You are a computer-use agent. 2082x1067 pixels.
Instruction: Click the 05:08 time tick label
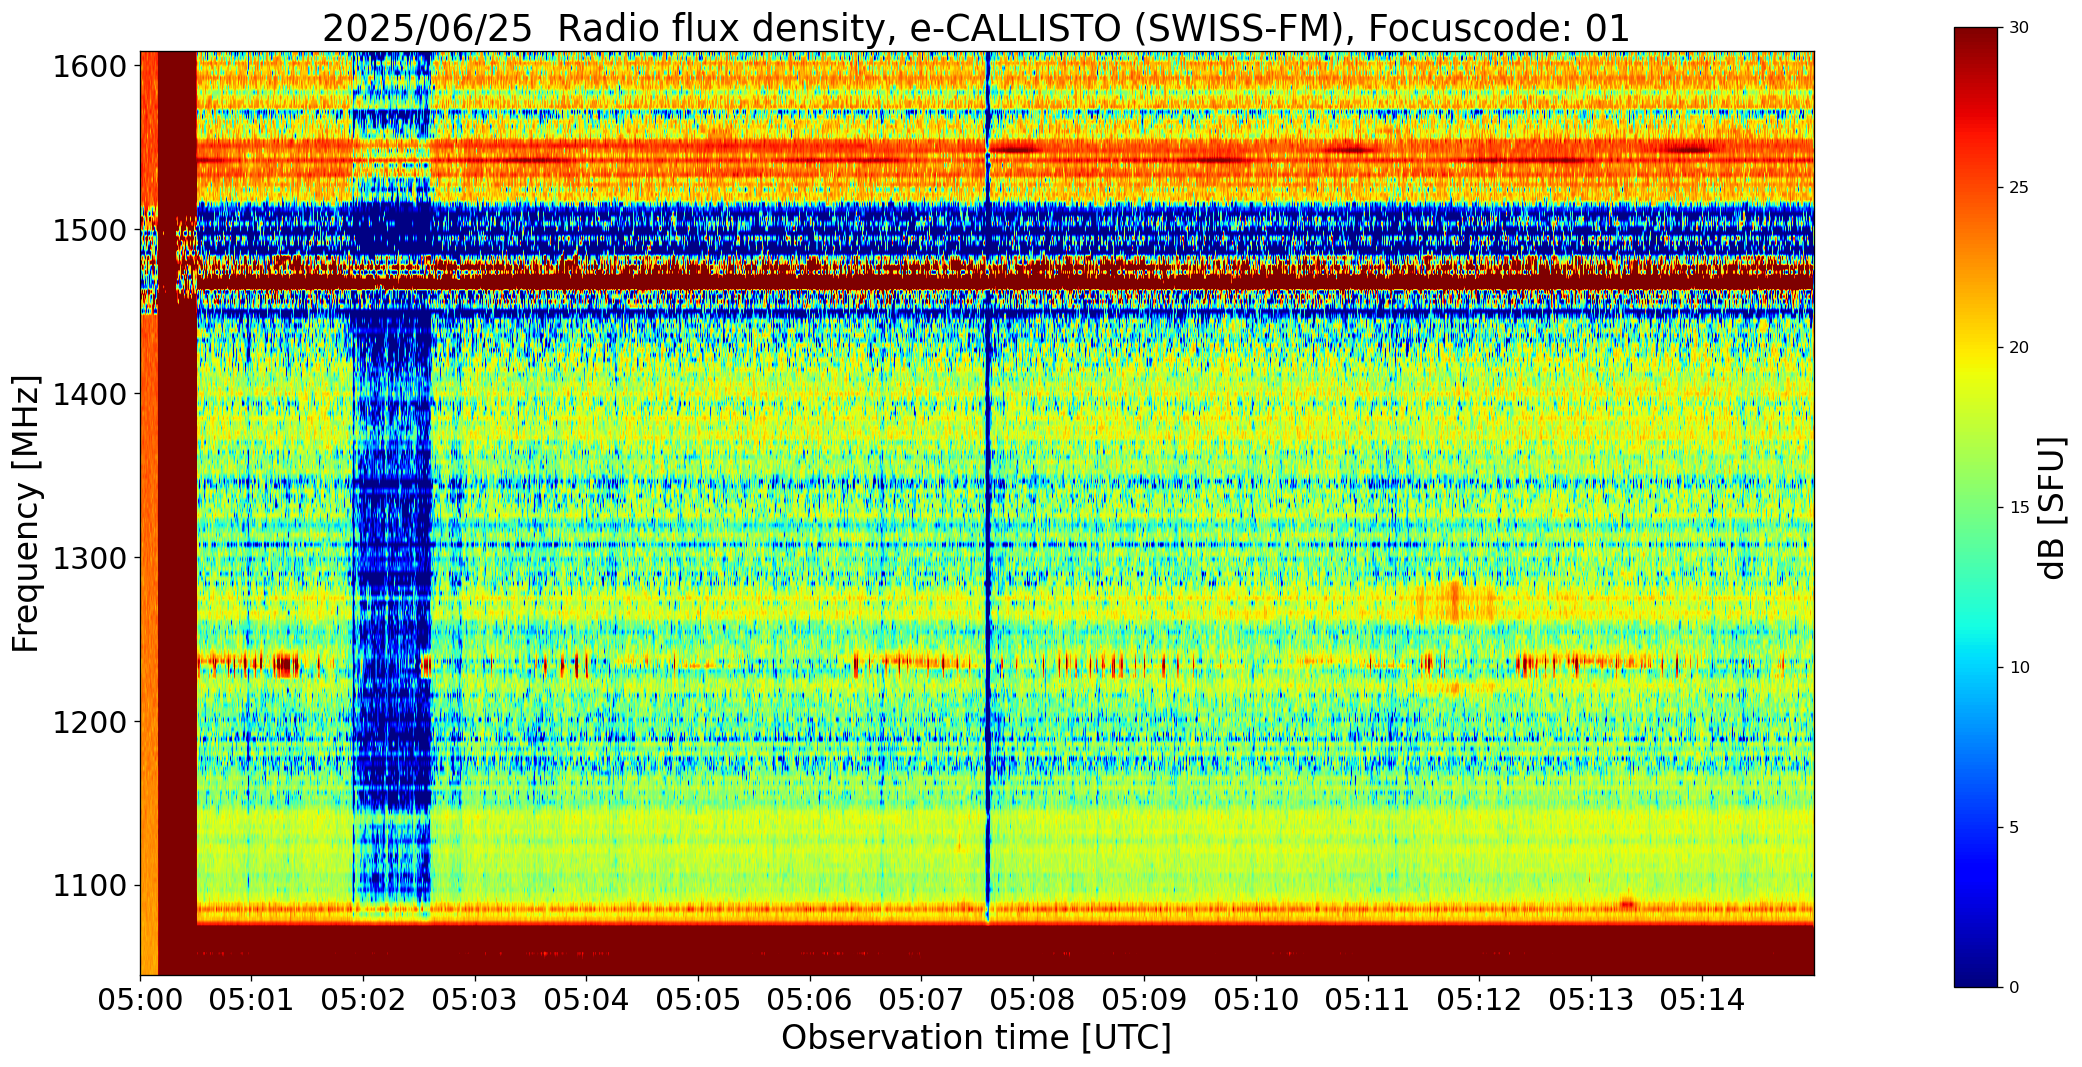[x=1033, y=1000]
